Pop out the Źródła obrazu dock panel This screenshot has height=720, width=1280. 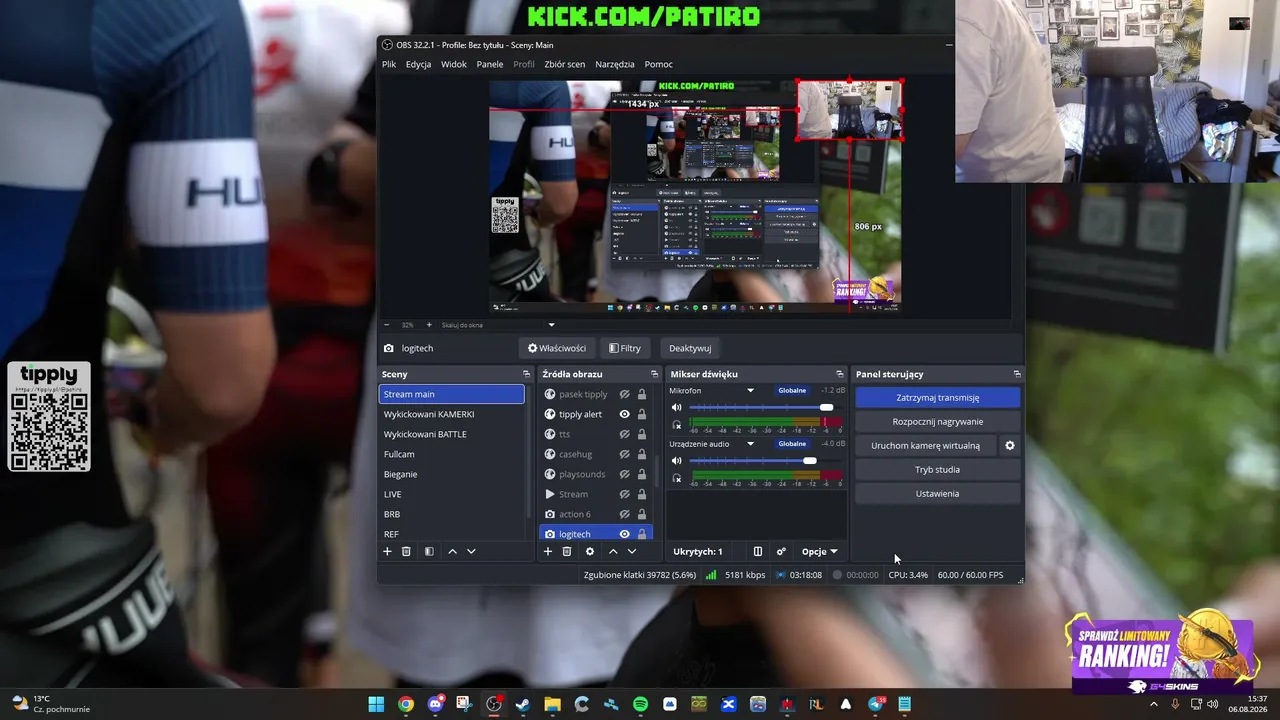(x=653, y=374)
